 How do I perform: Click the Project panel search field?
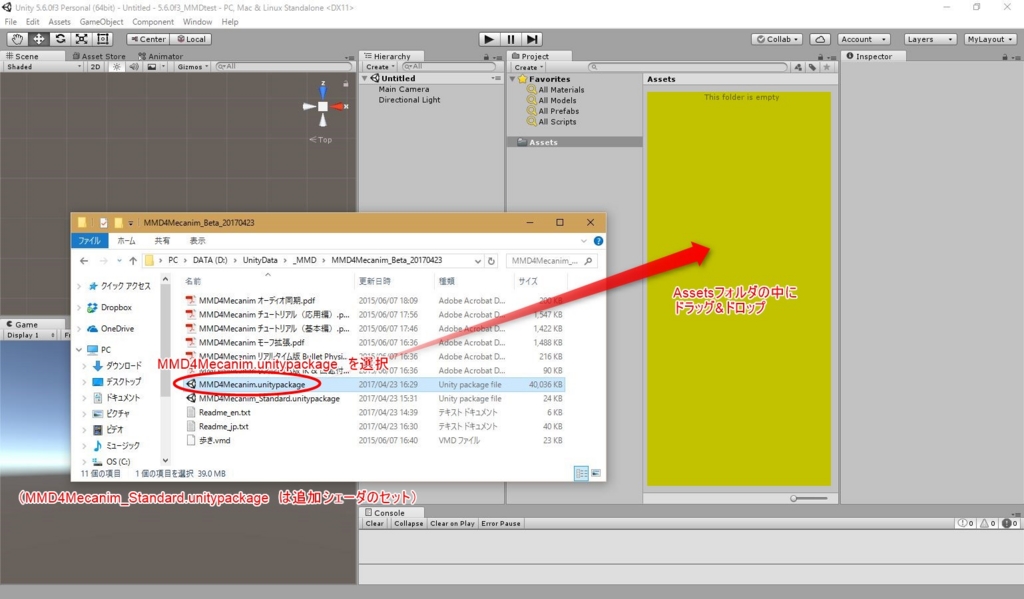(688, 67)
